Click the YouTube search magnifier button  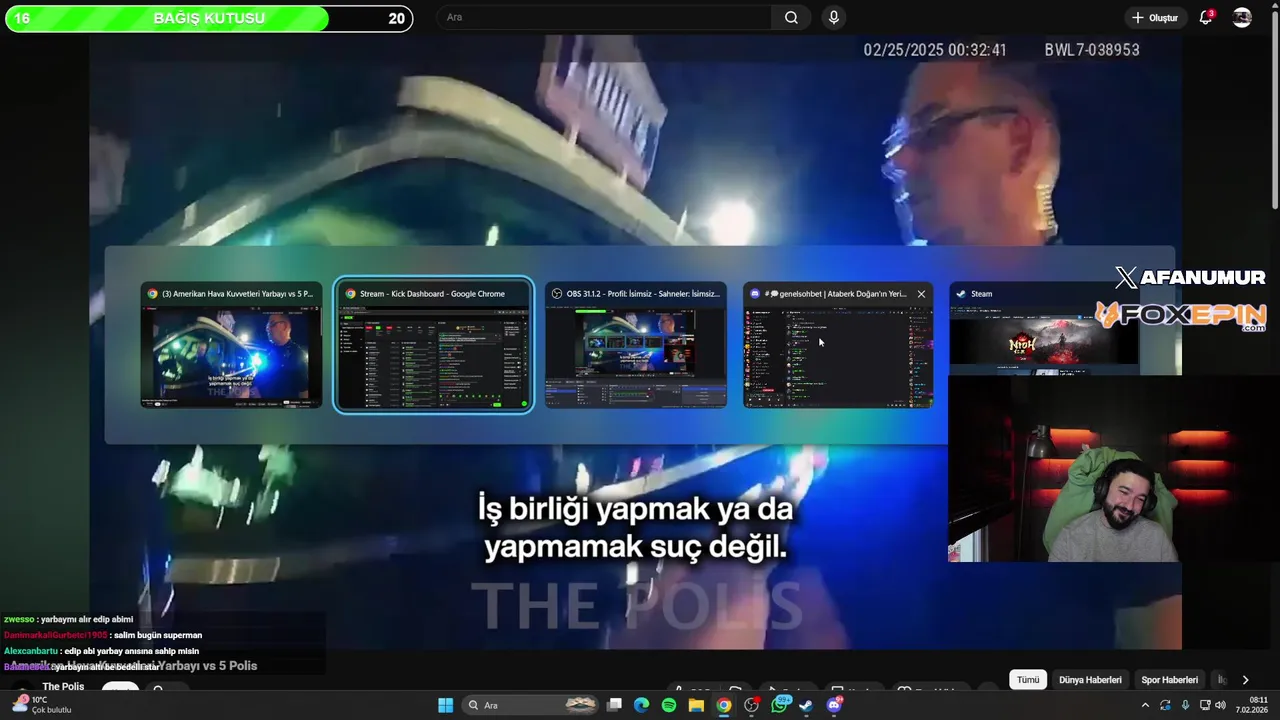[791, 17]
